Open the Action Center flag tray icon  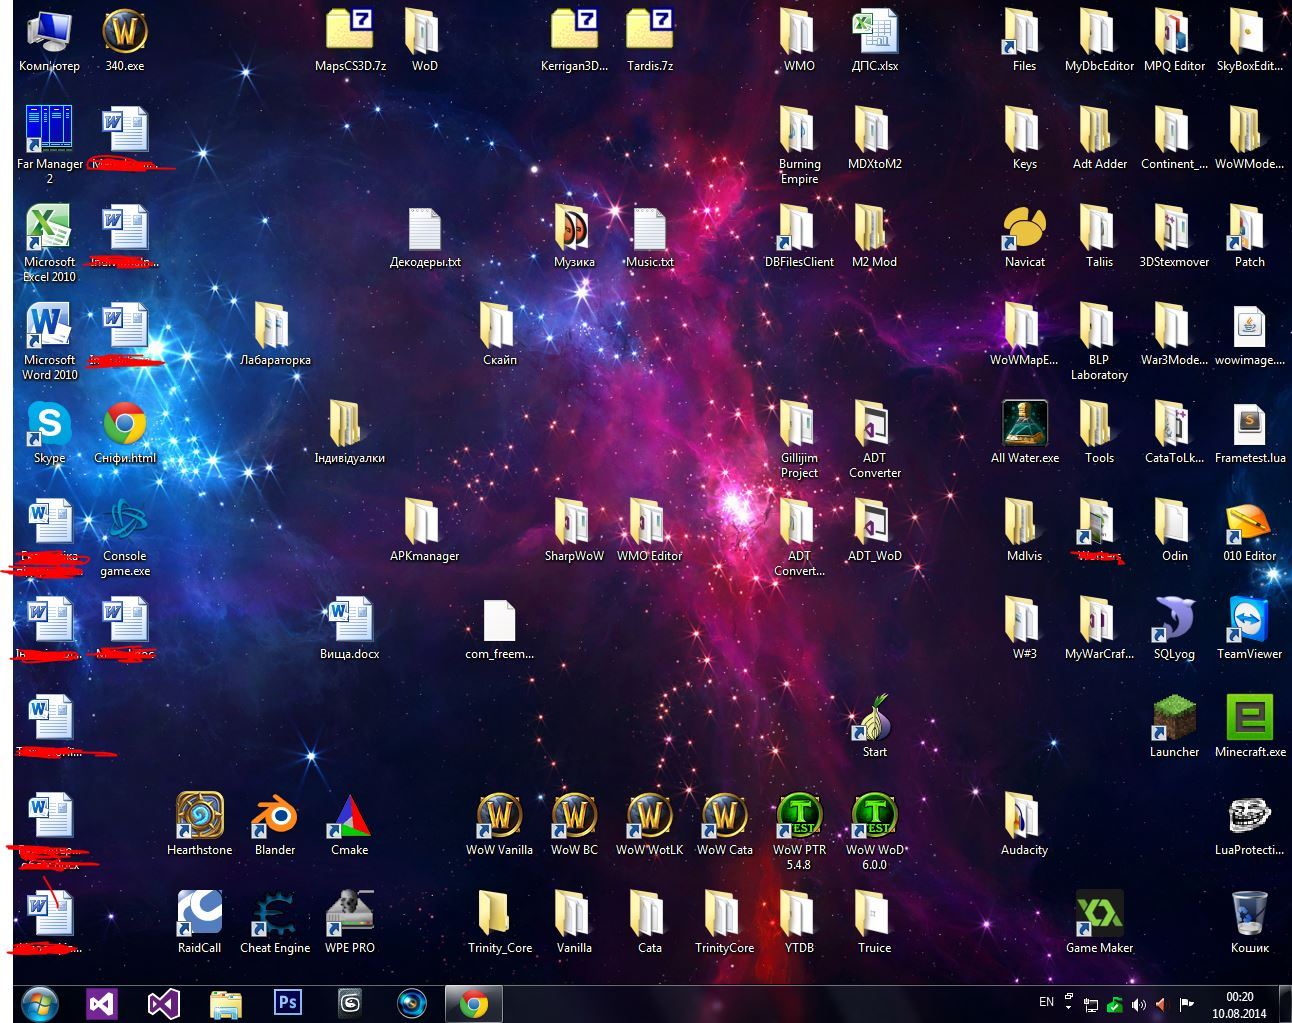[x=1186, y=1004]
